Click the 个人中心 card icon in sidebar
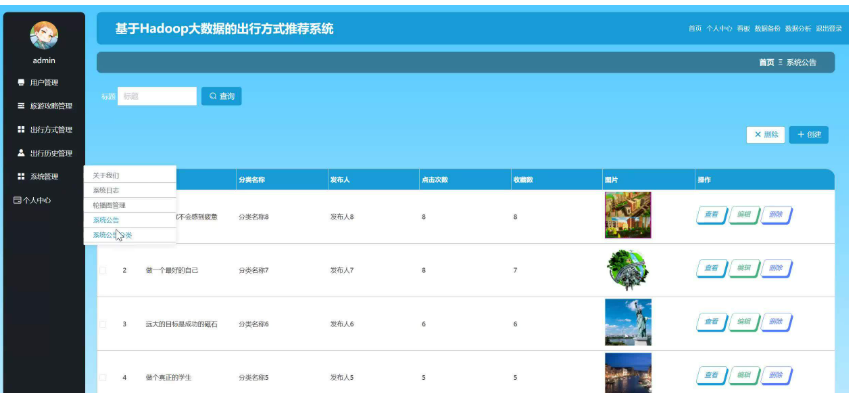This screenshot has width=849, height=393. click(x=17, y=200)
